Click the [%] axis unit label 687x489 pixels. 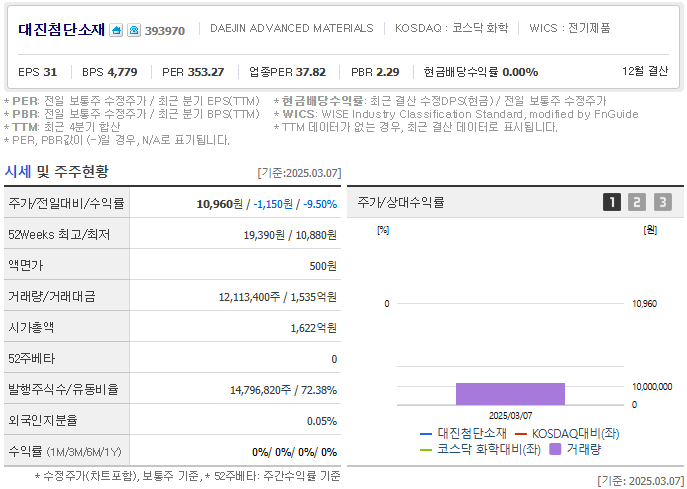click(383, 230)
